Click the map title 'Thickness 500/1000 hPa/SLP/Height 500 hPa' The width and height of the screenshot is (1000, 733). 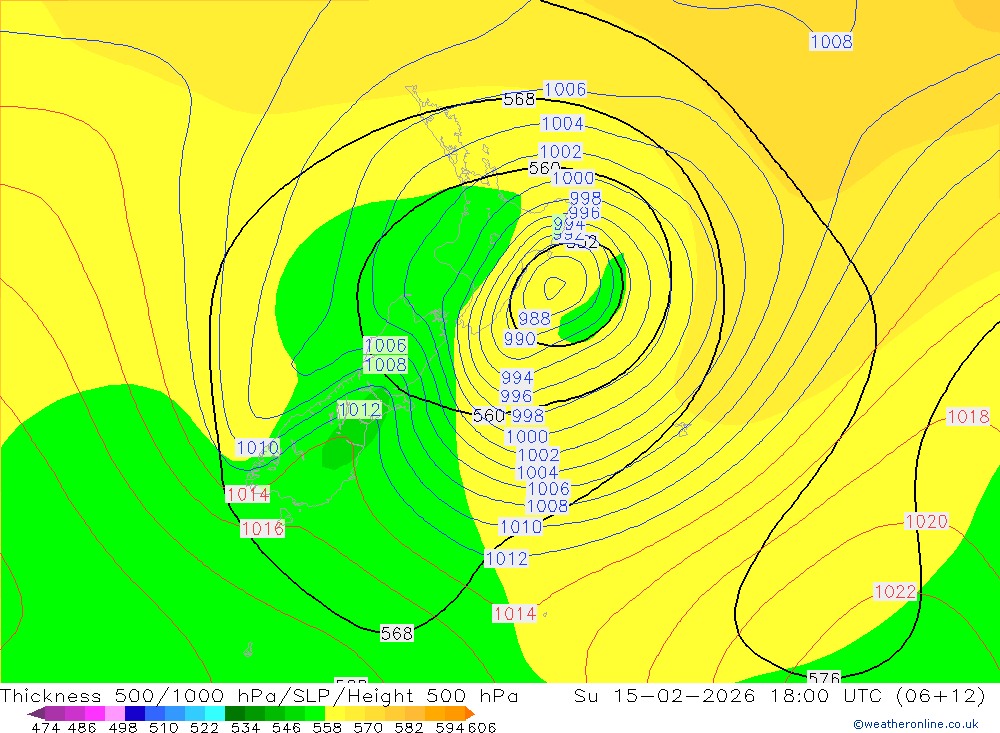pyautogui.click(x=259, y=695)
